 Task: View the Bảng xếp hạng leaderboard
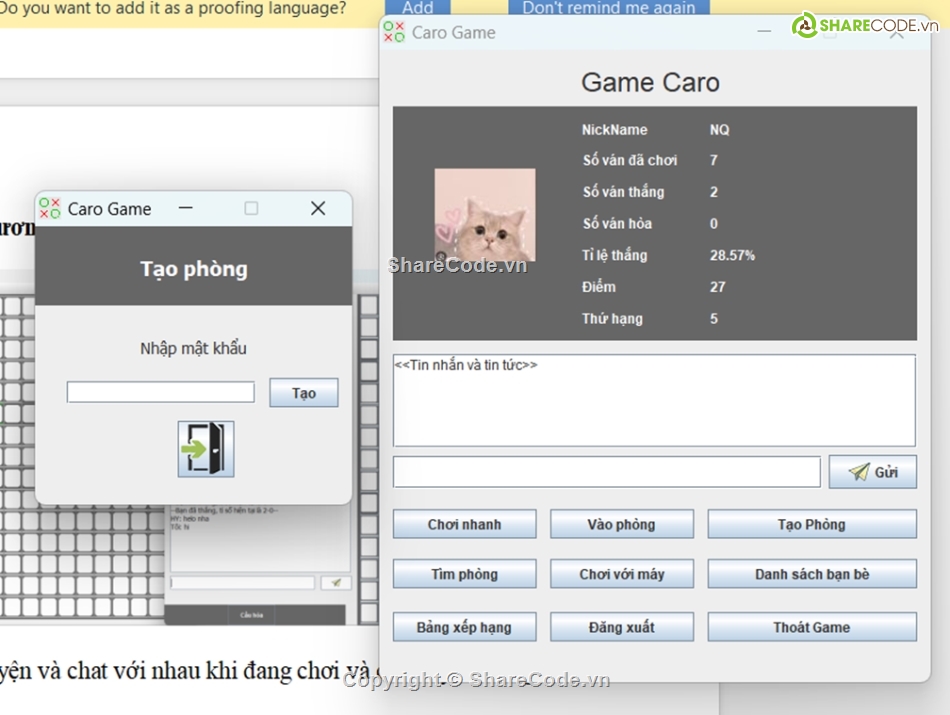pos(464,627)
